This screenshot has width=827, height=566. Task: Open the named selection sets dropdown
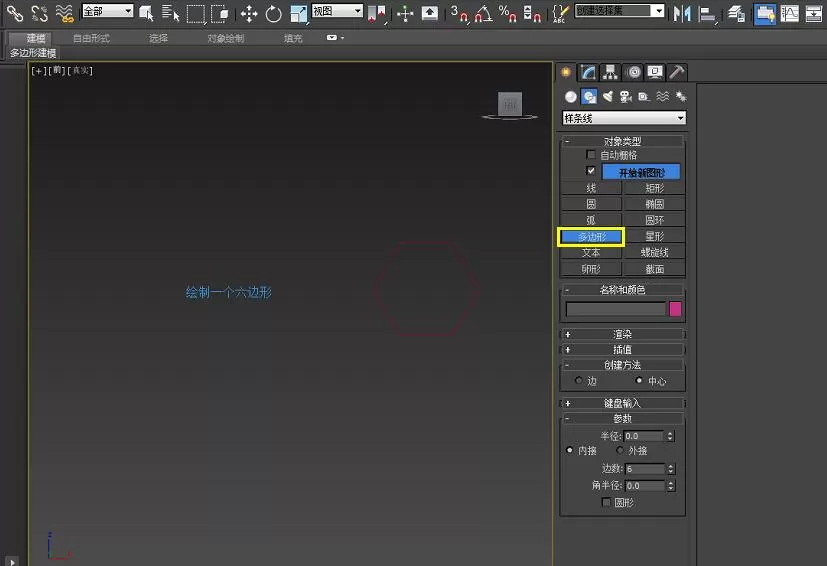click(619, 11)
